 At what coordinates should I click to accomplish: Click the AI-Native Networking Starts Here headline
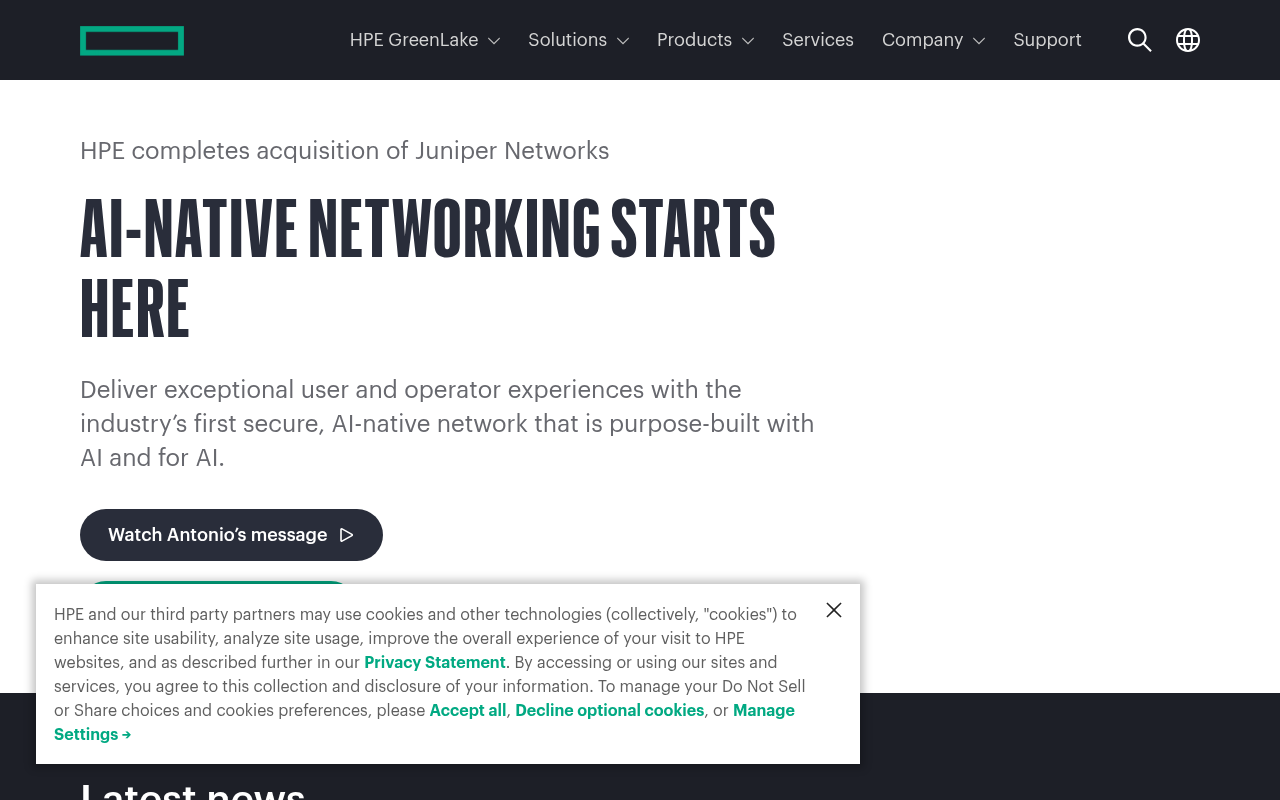428,268
